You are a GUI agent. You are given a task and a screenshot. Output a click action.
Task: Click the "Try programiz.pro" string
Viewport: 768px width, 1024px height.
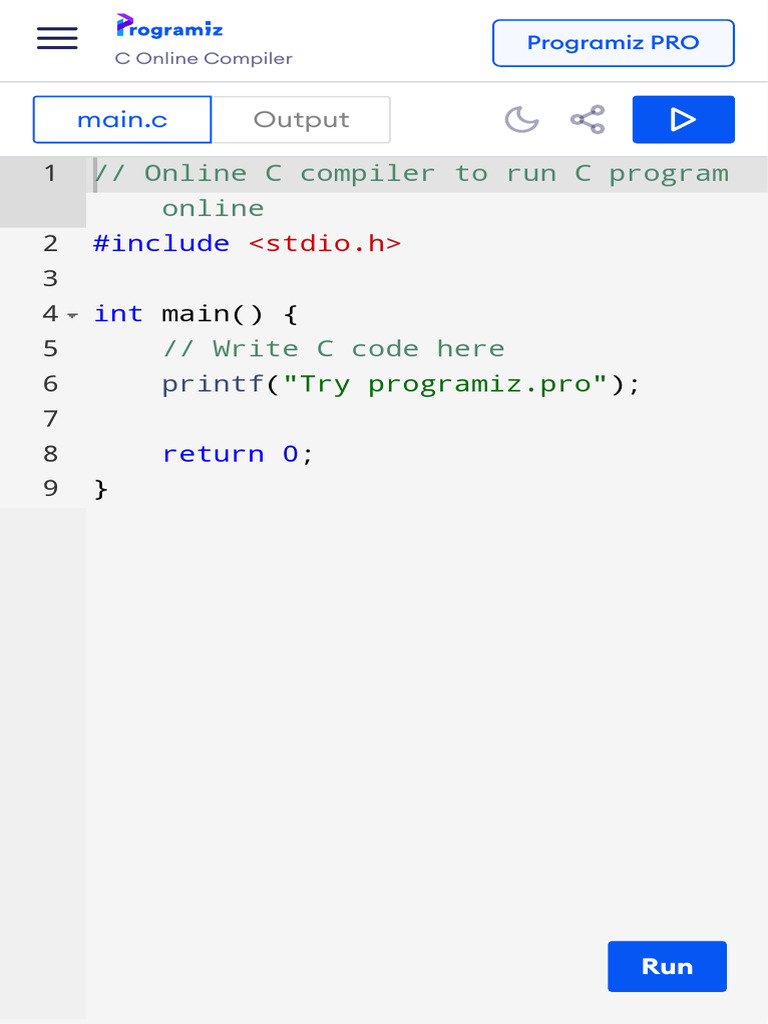click(x=445, y=384)
